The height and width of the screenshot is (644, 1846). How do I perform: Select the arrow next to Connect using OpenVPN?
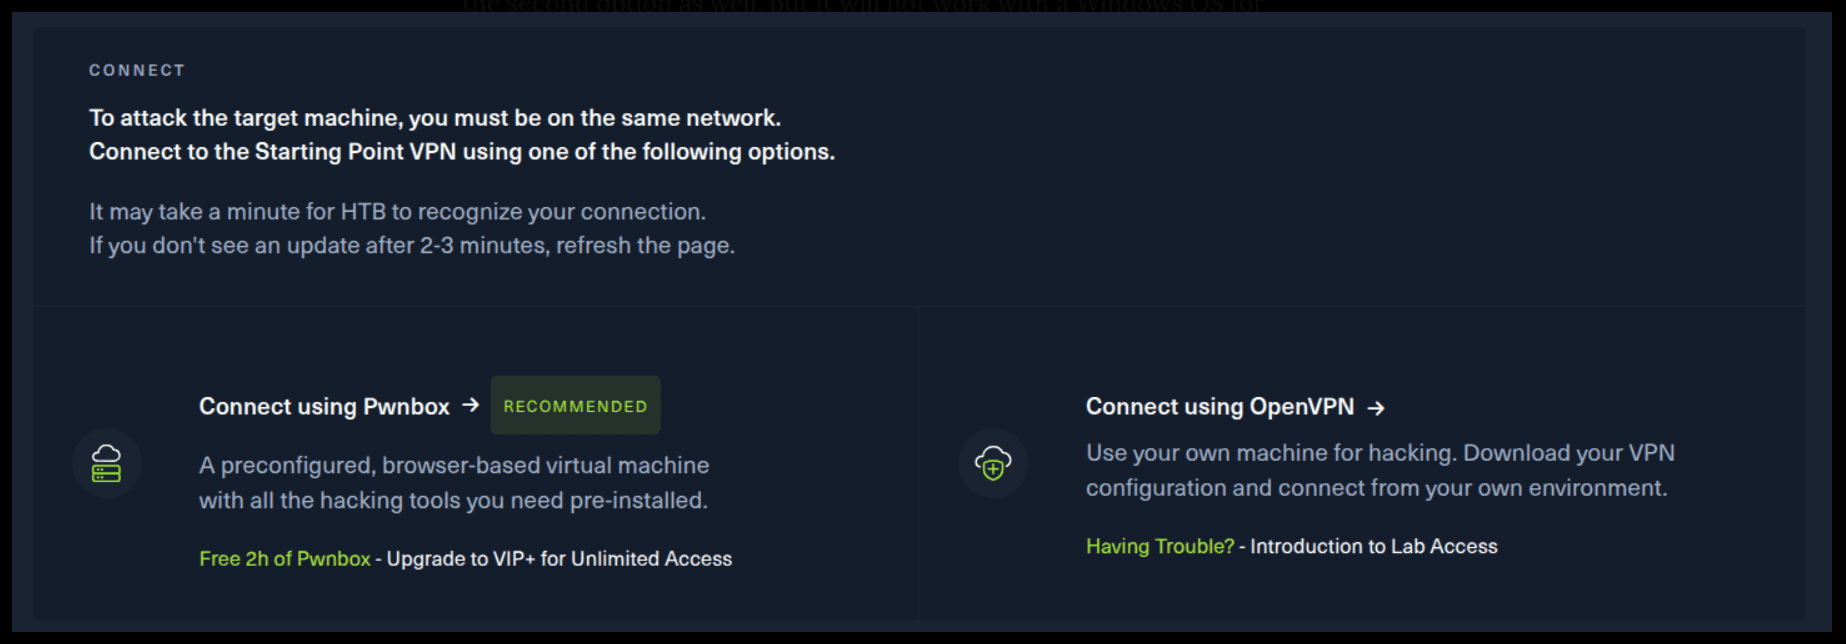[x=1378, y=407]
